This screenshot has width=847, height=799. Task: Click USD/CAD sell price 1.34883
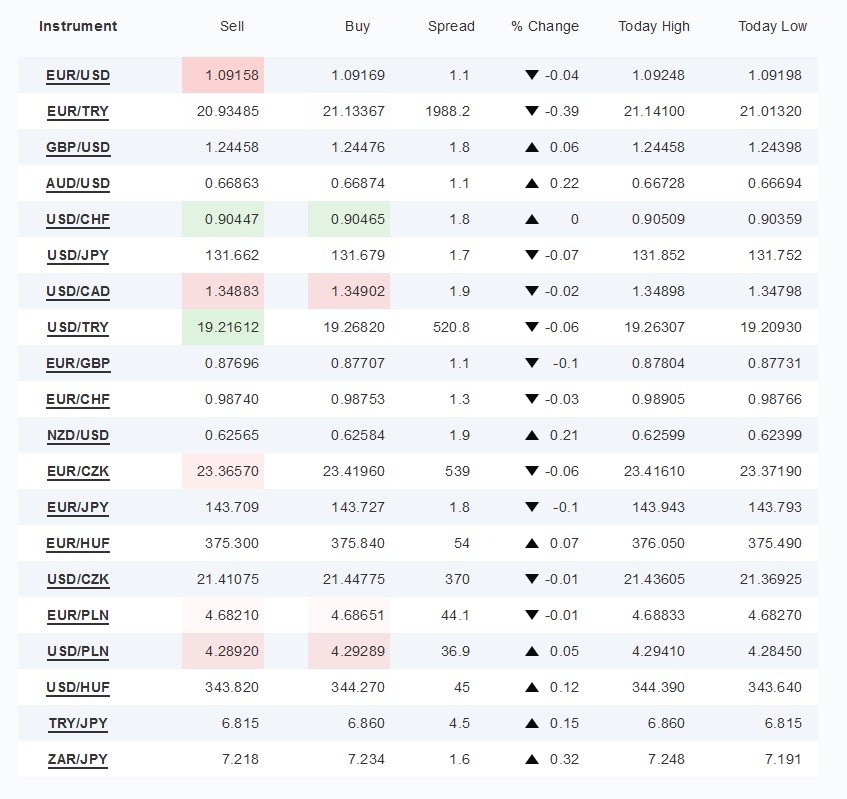point(231,291)
